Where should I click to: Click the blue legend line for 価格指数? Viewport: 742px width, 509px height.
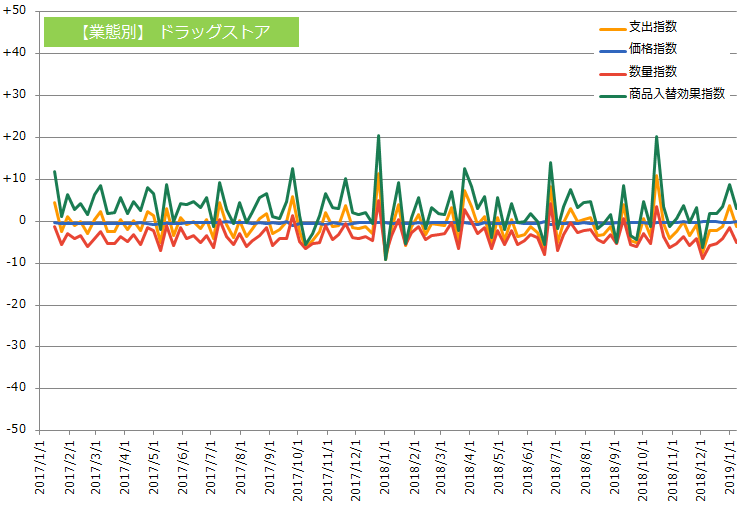(x=613, y=51)
